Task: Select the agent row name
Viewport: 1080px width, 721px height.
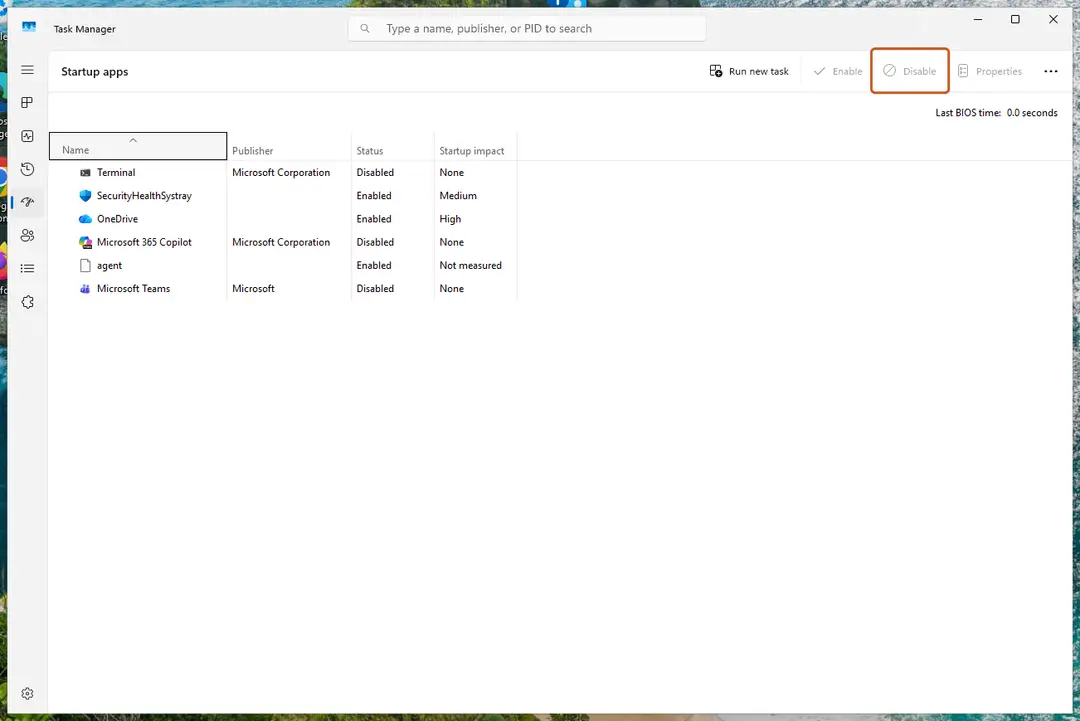Action: point(110,266)
